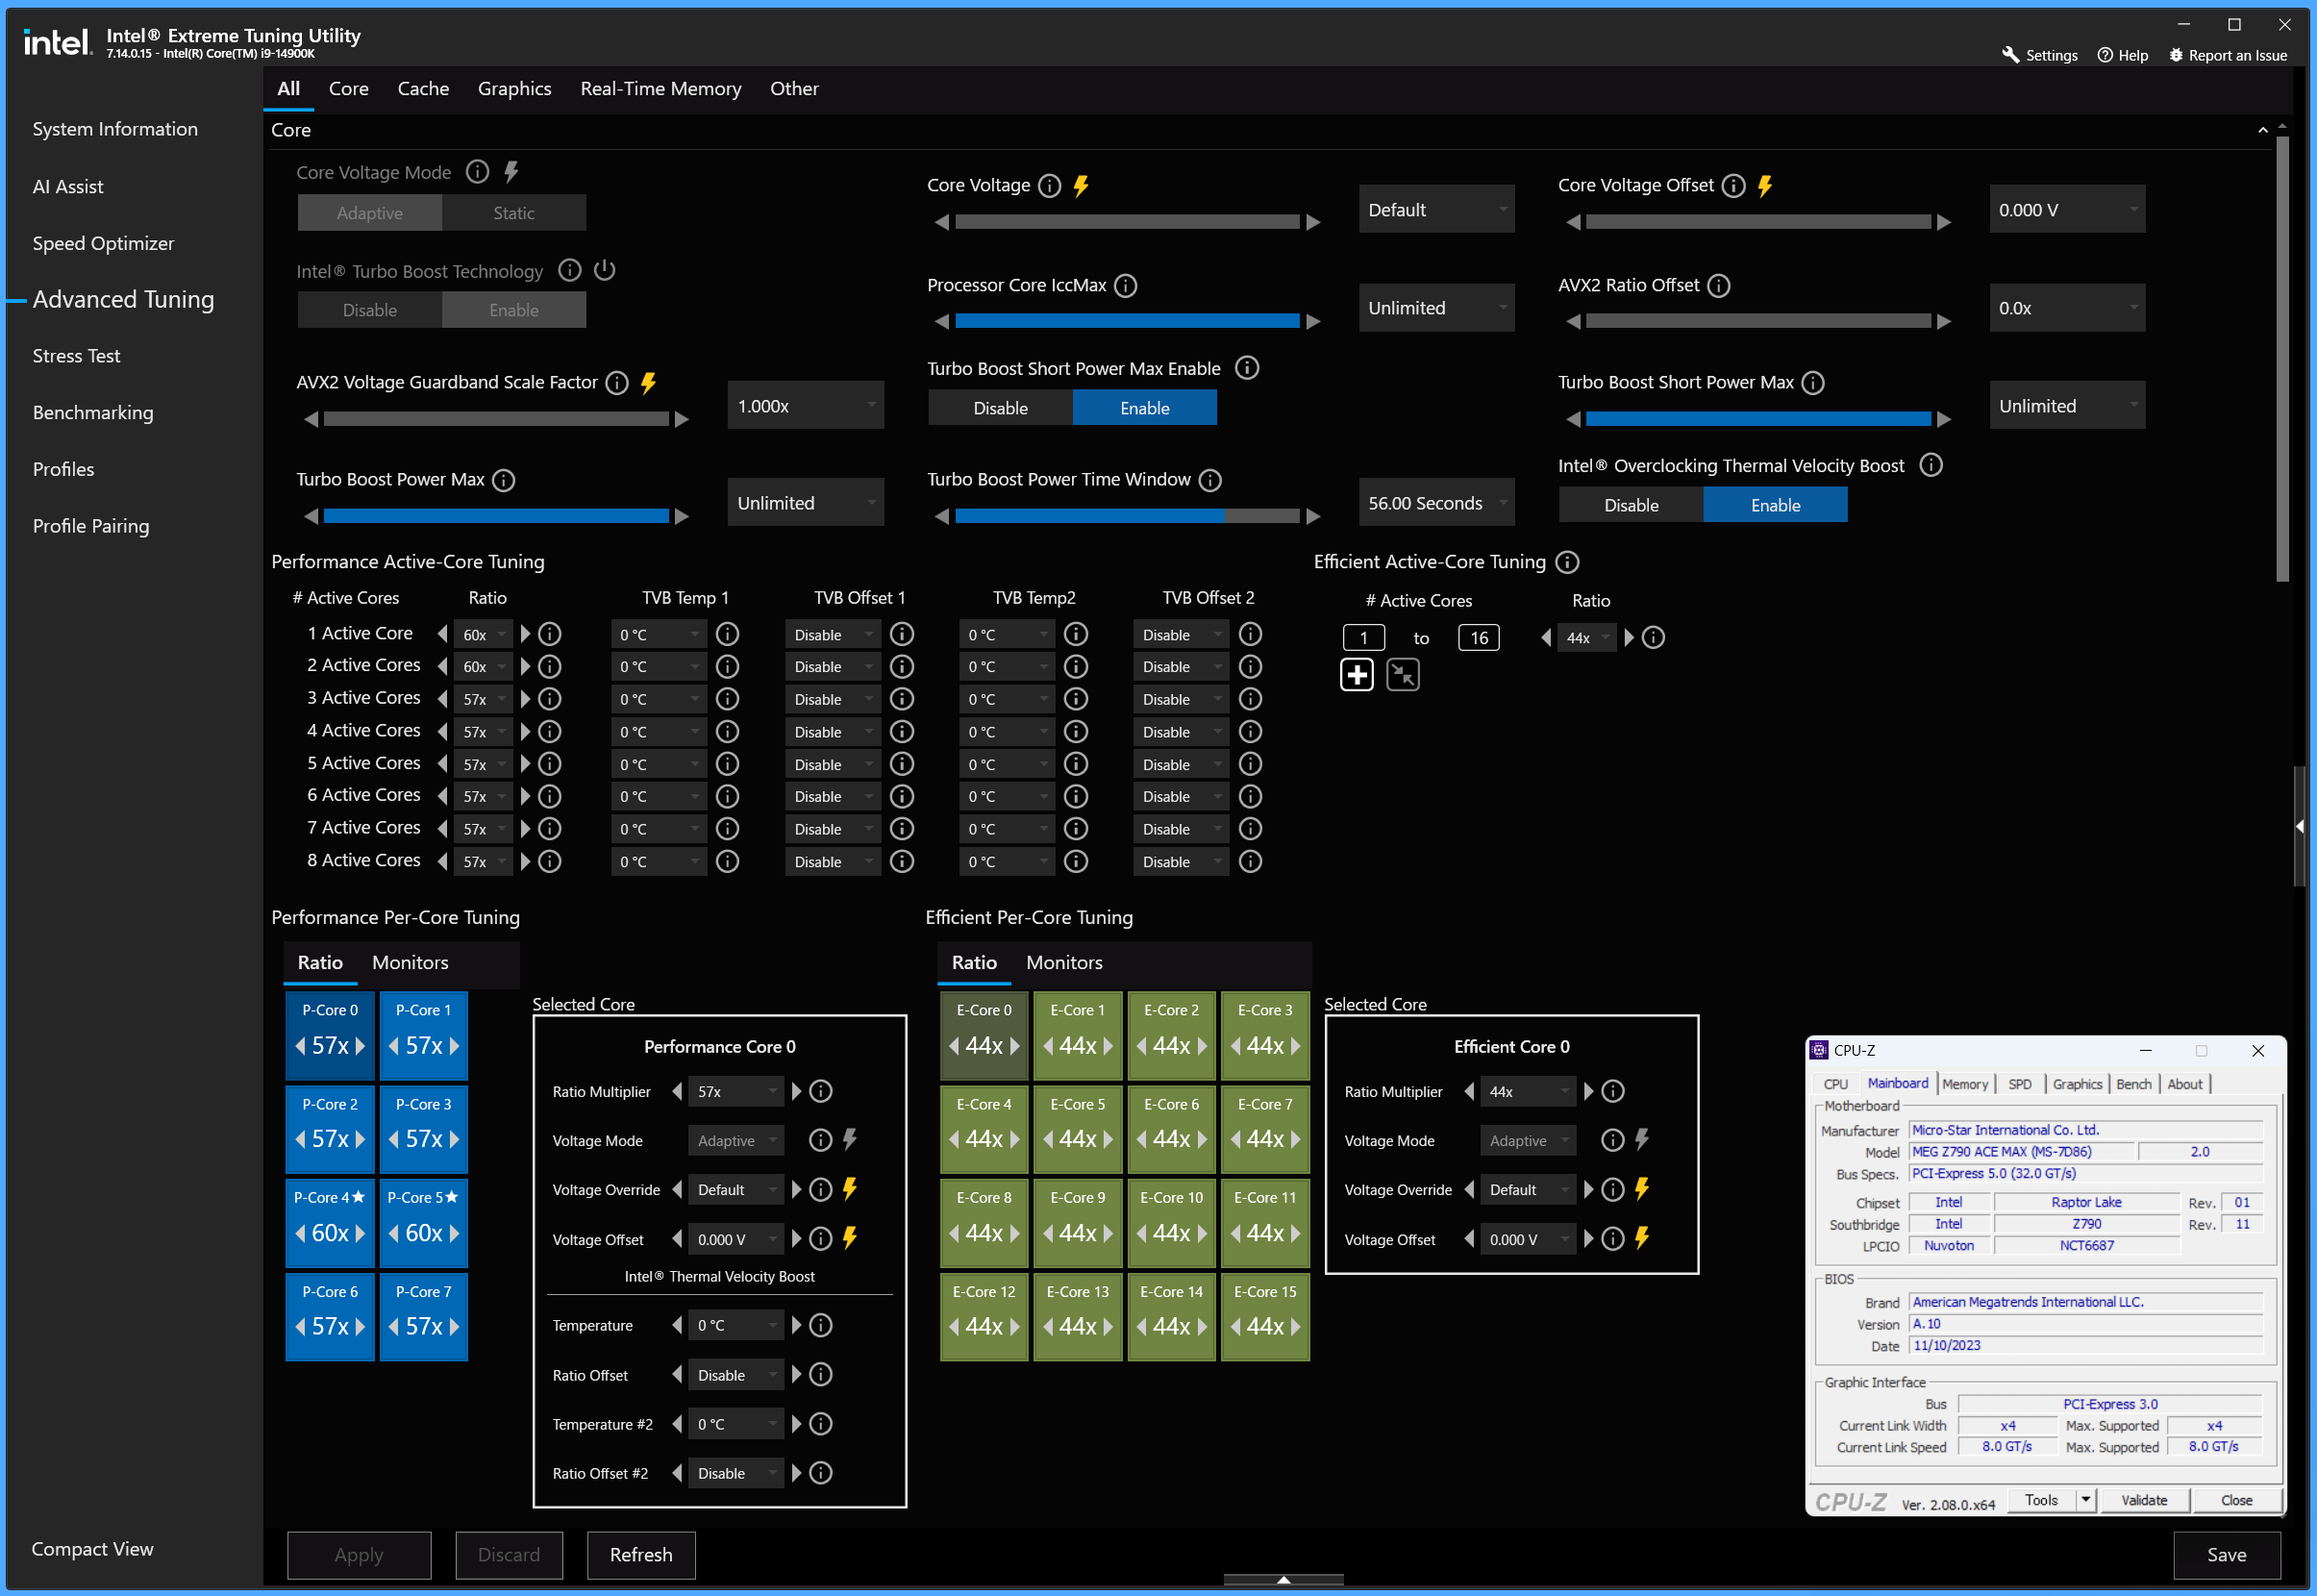The height and width of the screenshot is (1596, 2317).
Task: Open the Core Voltage Offset 0.000 V dropdown
Action: click(x=2067, y=209)
